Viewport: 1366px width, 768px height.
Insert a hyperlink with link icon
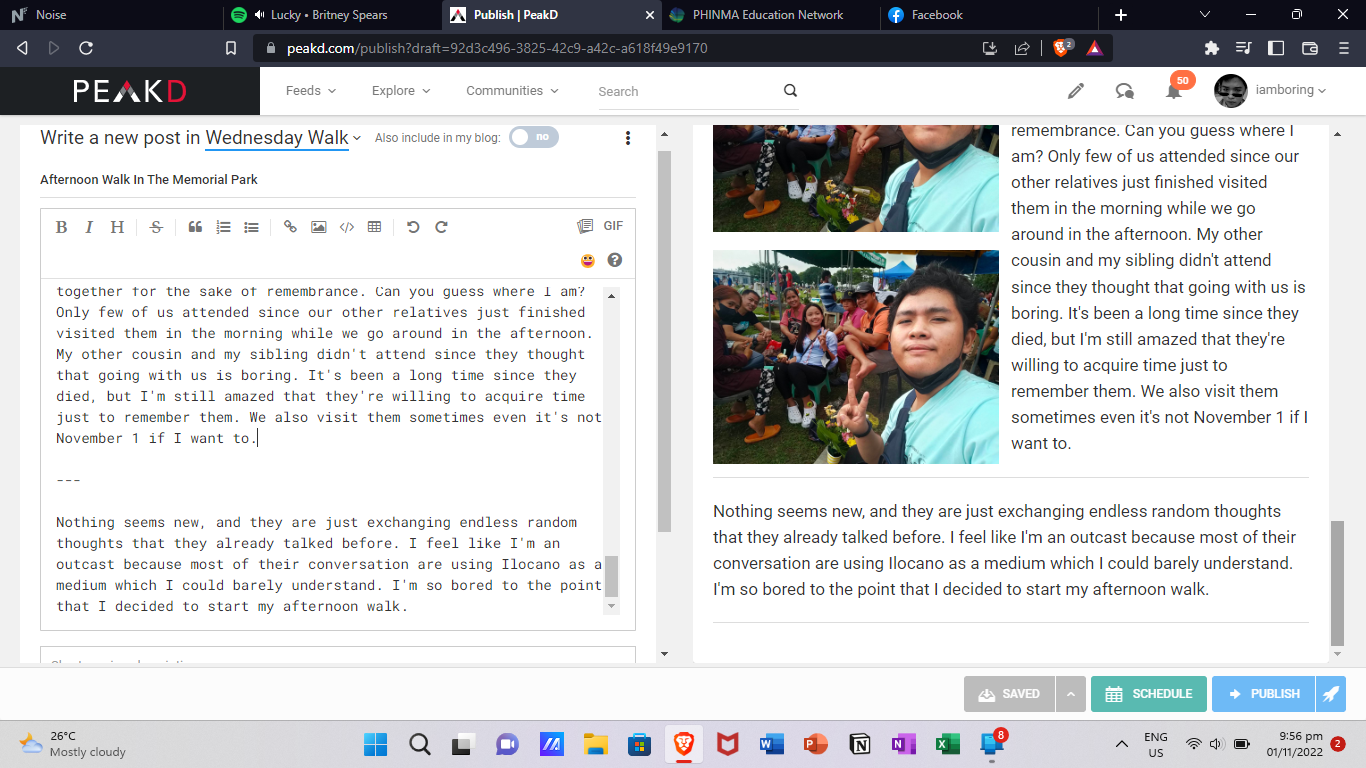click(290, 227)
